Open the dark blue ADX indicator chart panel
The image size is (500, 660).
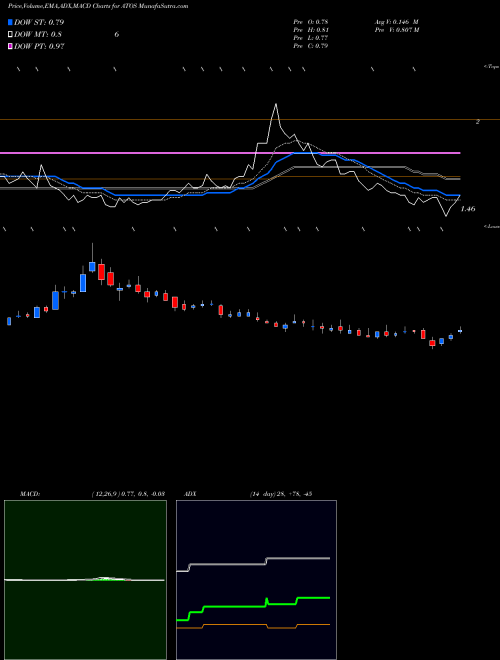(x=256, y=580)
